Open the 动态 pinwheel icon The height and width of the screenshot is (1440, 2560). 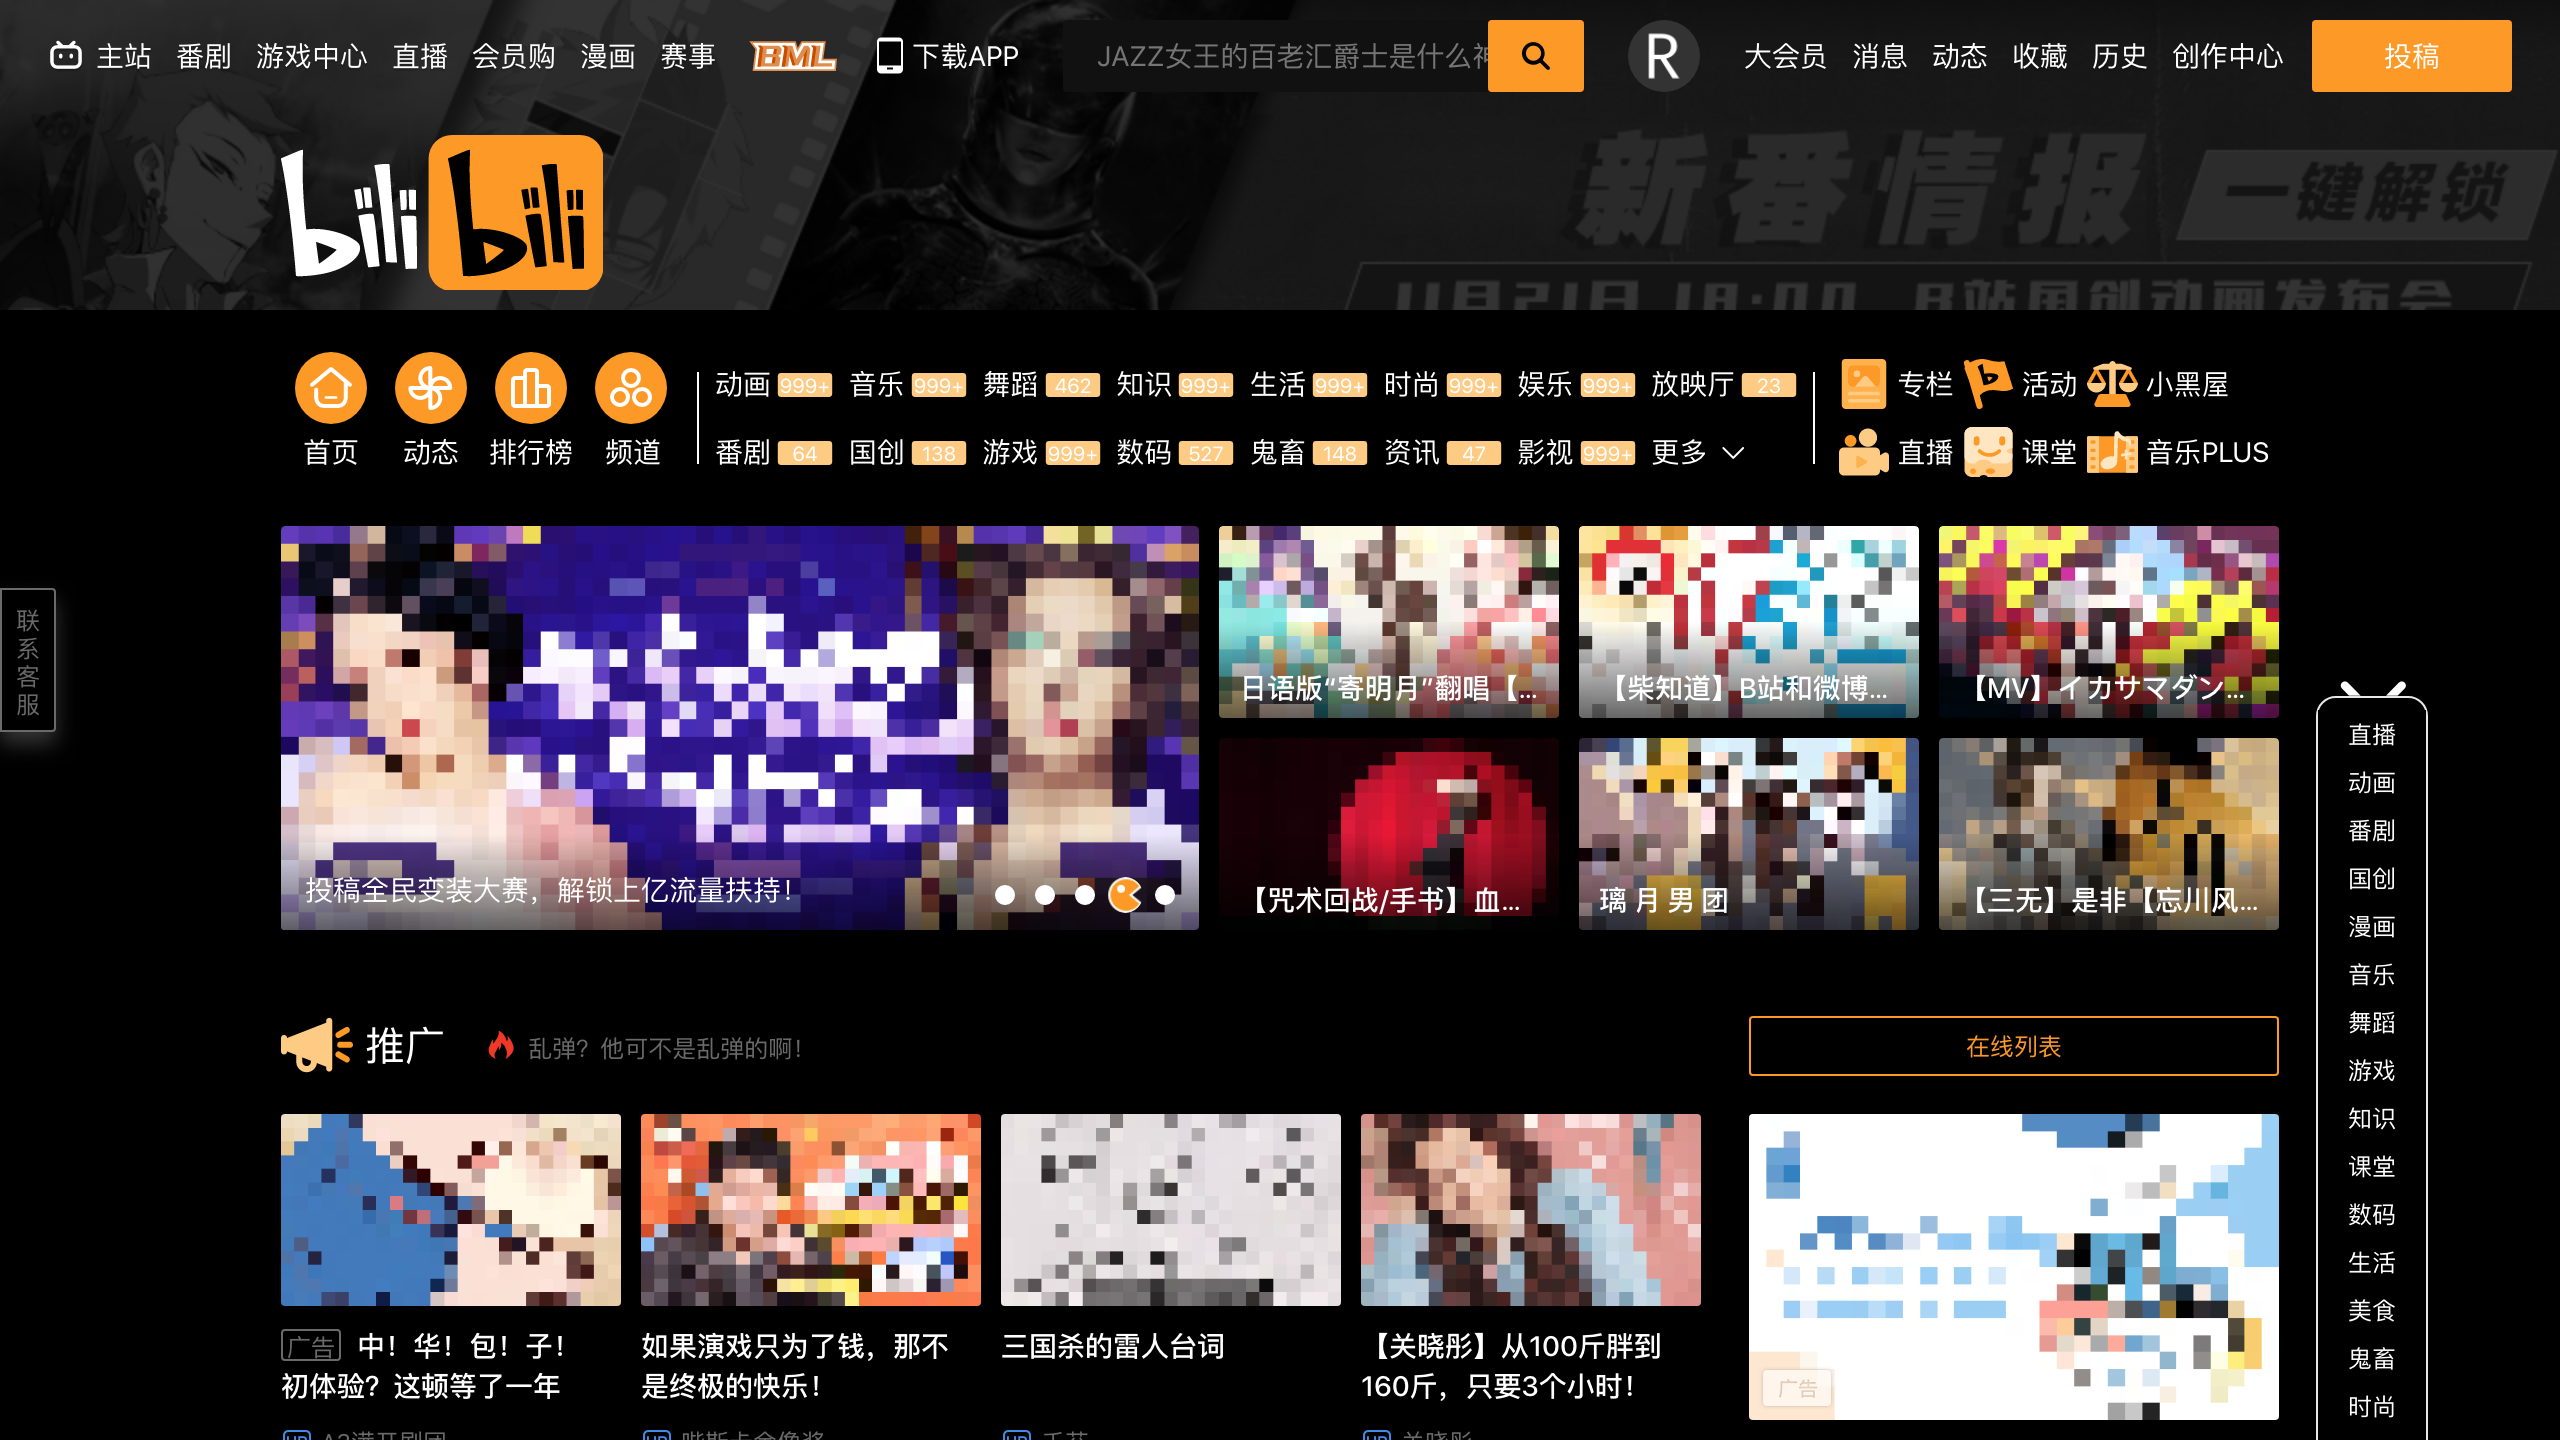point(430,388)
